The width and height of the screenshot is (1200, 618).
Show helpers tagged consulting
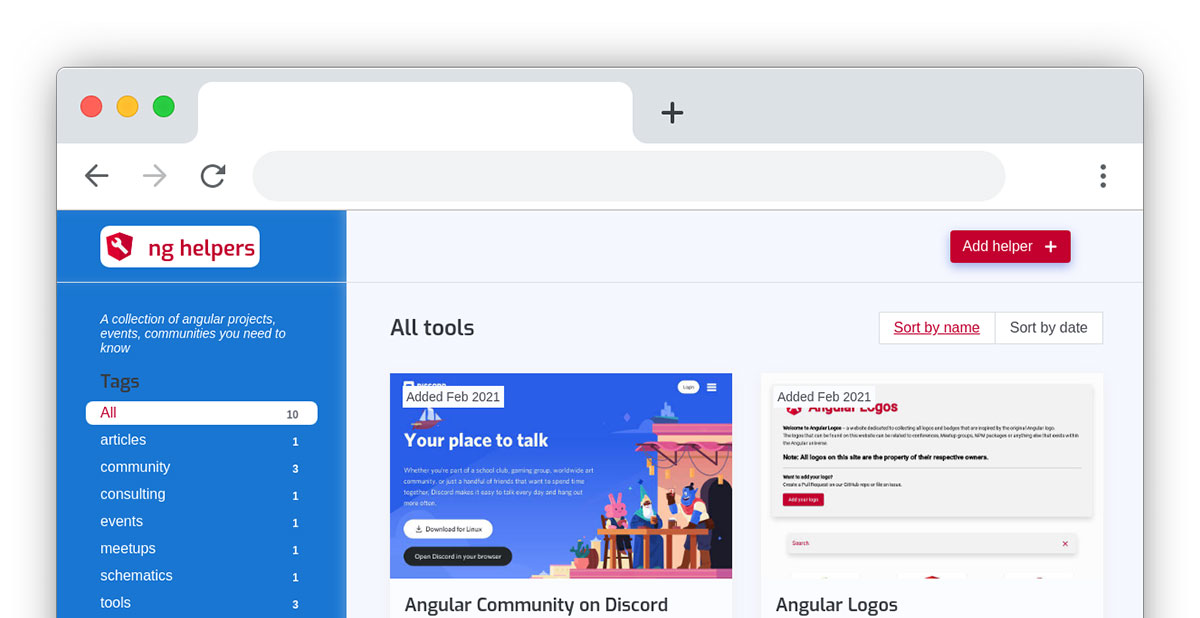click(133, 494)
